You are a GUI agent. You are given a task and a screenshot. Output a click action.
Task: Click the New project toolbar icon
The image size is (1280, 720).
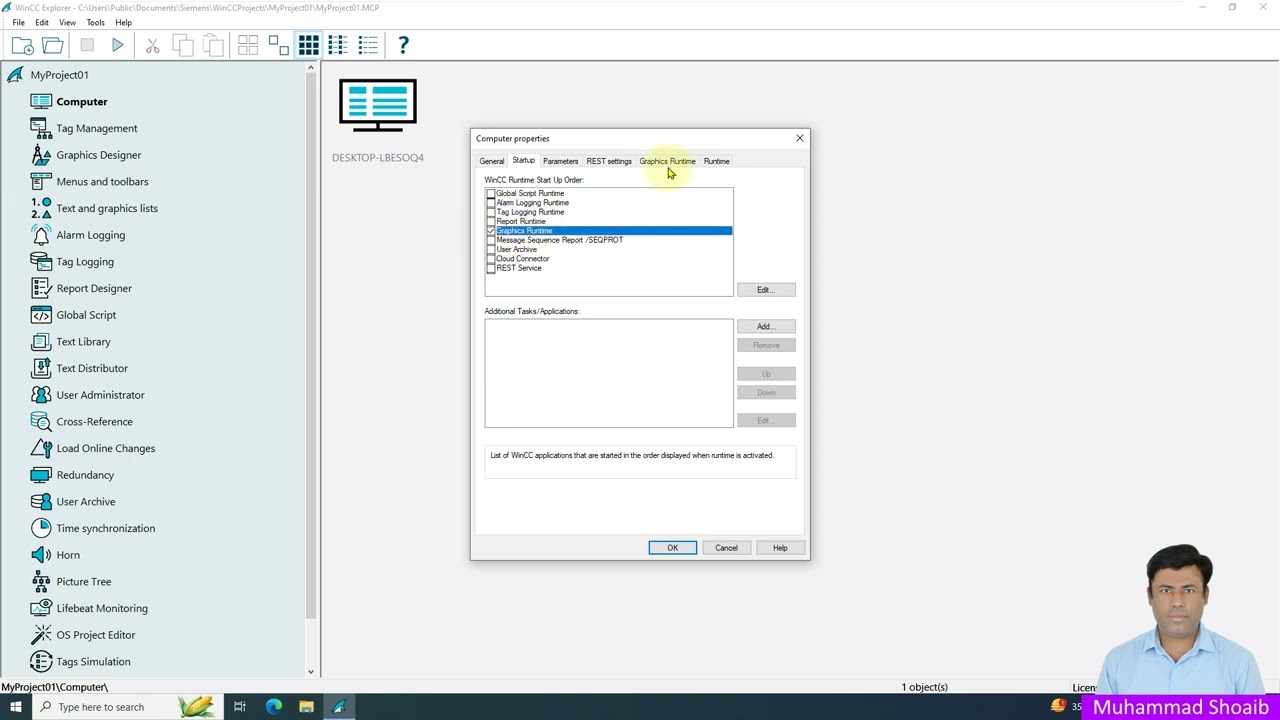pos(22,45)
